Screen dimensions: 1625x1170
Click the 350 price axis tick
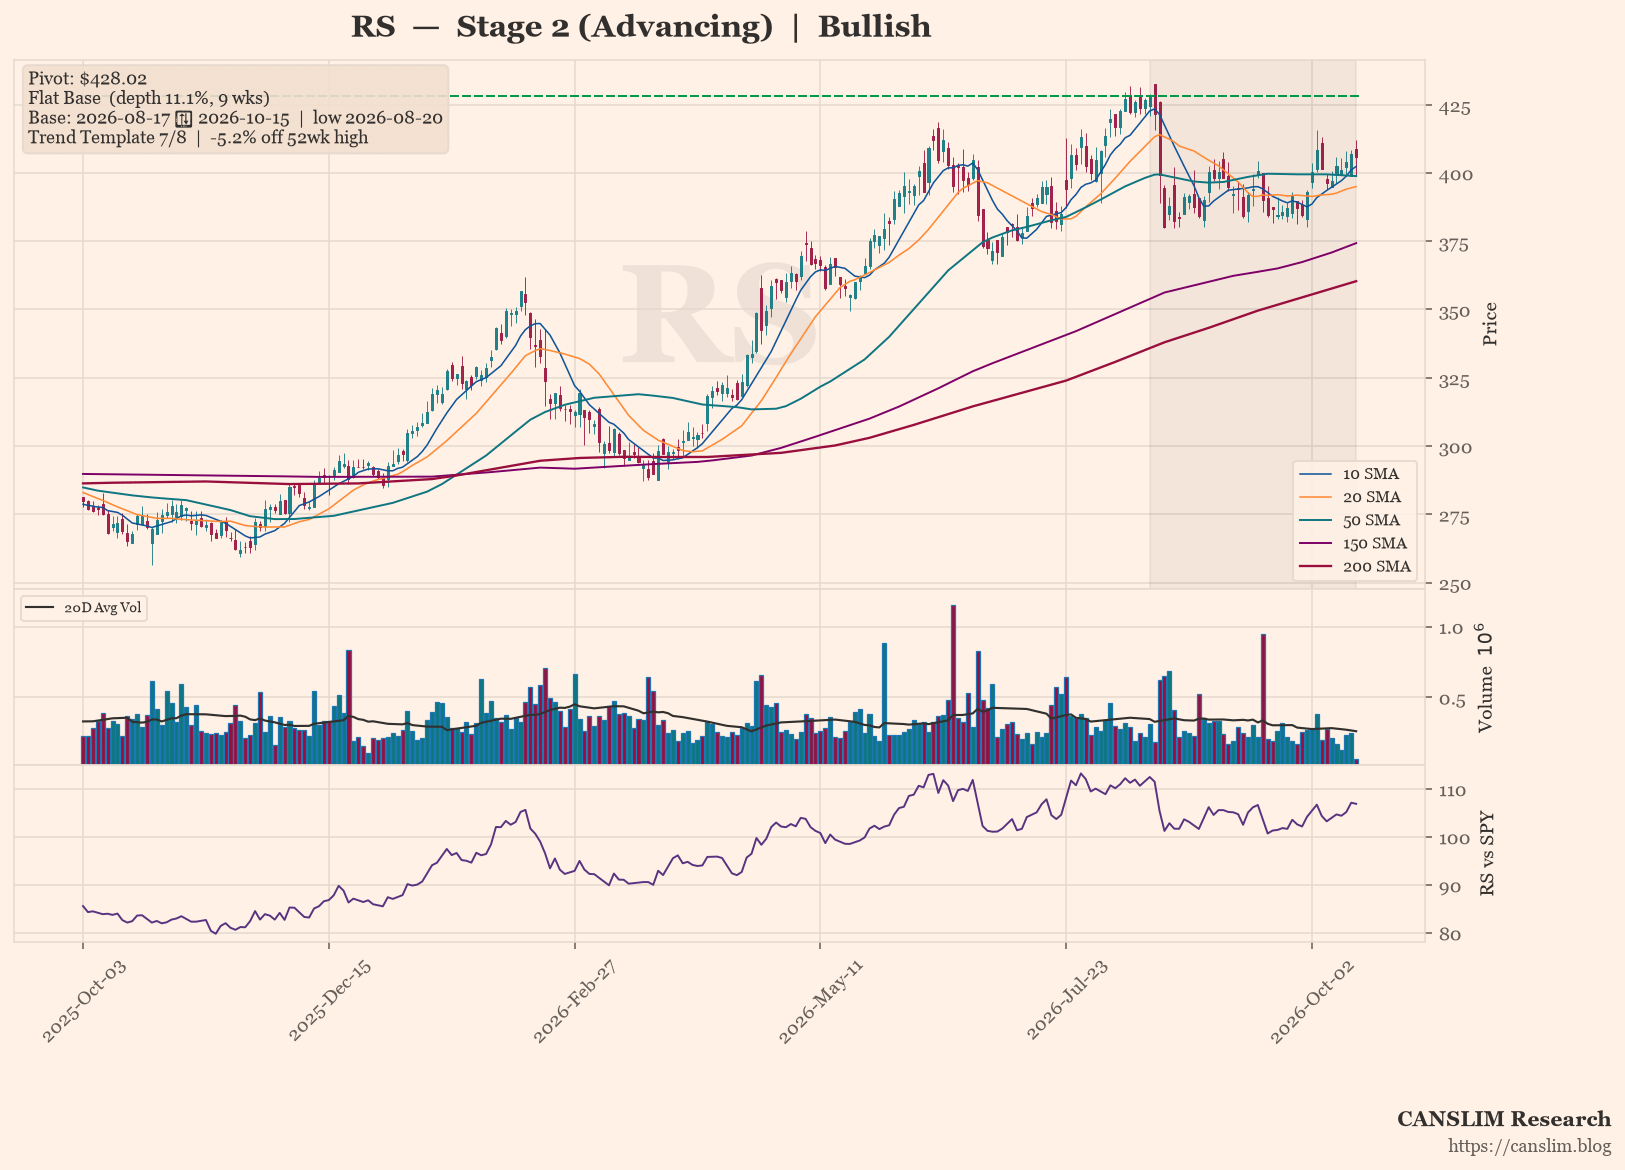pos(1454,312)
